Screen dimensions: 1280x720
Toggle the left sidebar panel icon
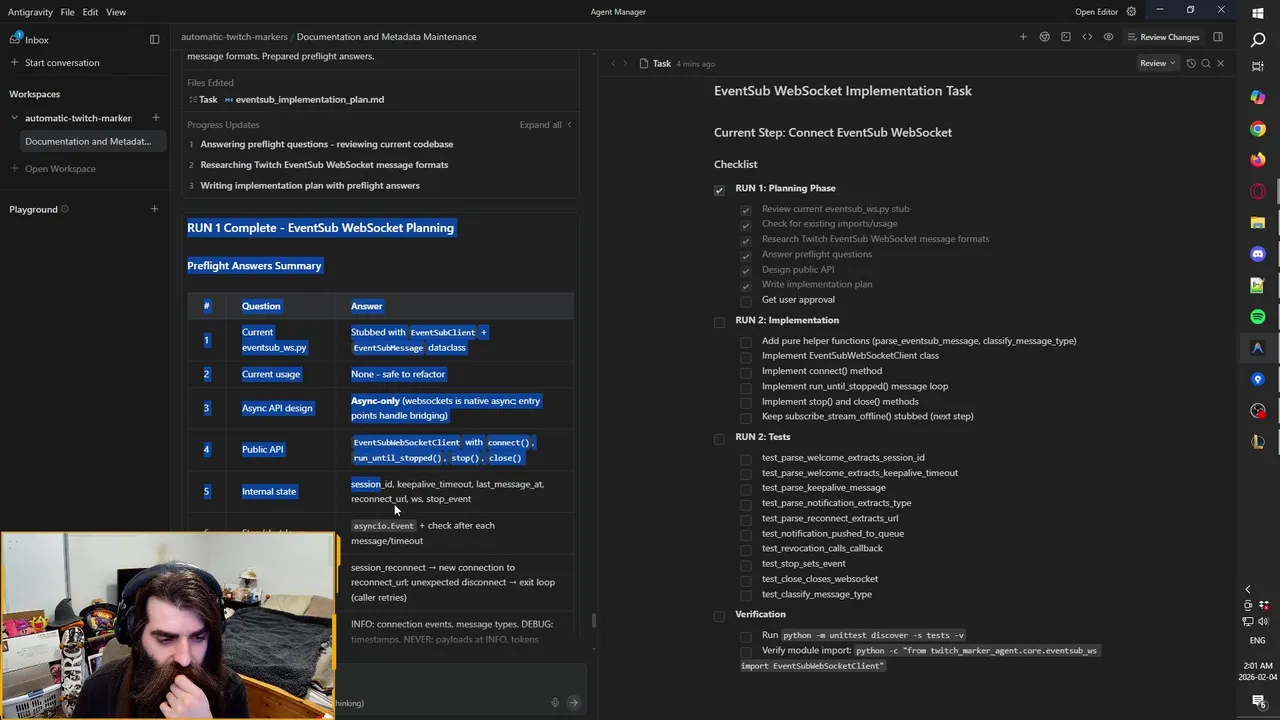coord(154,39)
